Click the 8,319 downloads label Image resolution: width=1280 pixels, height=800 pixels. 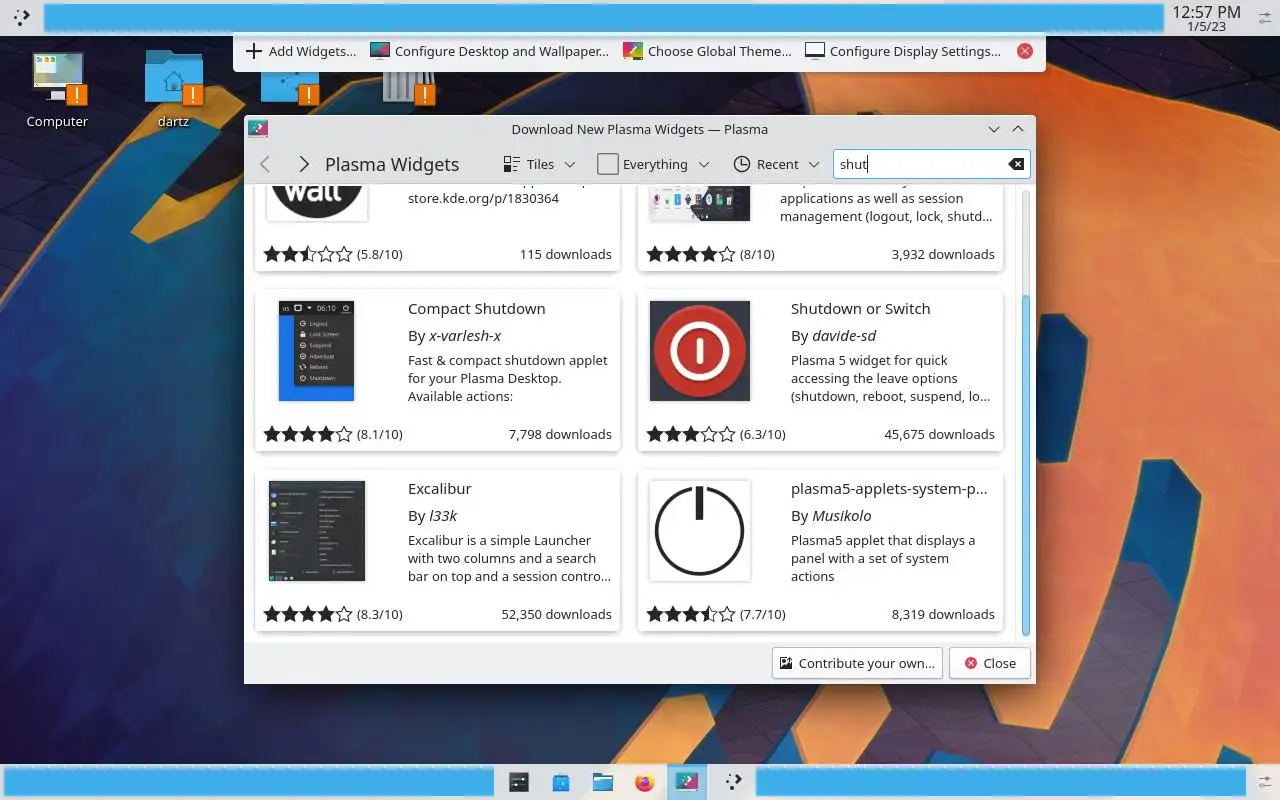[x=943, y=614]
